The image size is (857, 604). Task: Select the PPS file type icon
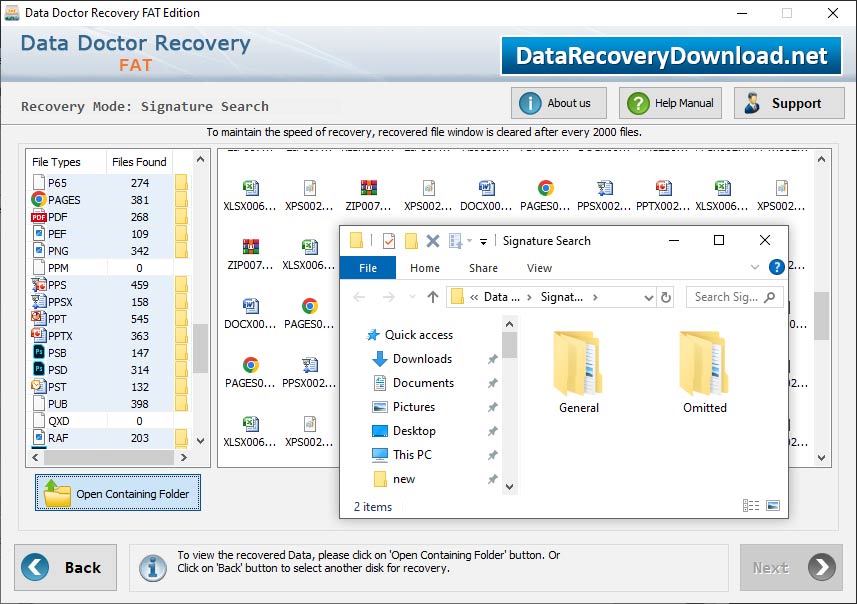(x=38, y=285)
